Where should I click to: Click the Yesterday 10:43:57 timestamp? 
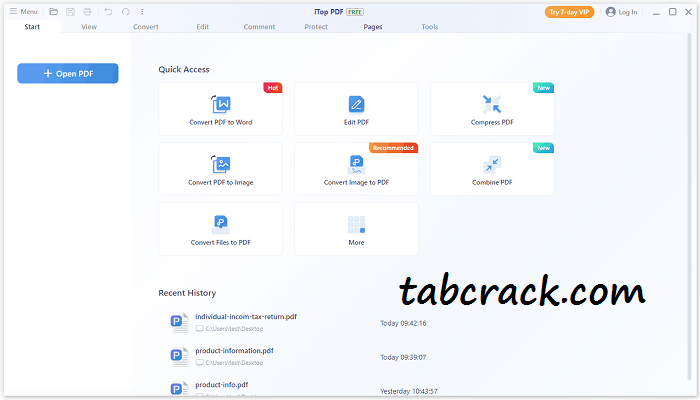pos(409,392)
